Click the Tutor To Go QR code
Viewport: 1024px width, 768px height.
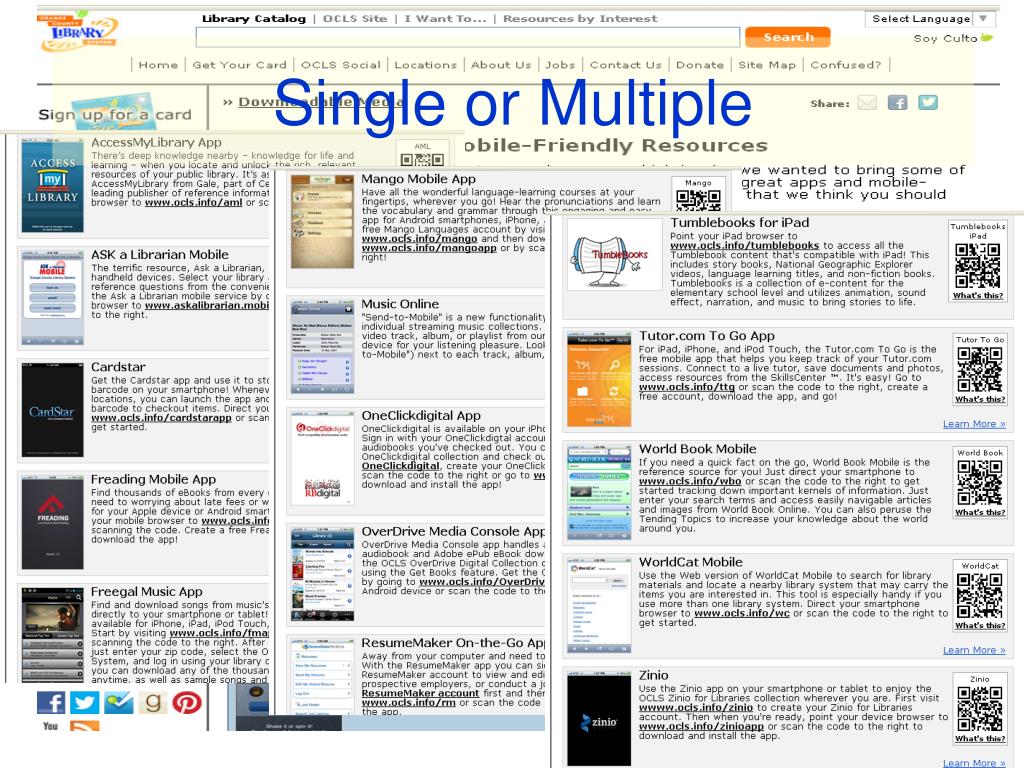pyautogui.click(x=980, y=370)
